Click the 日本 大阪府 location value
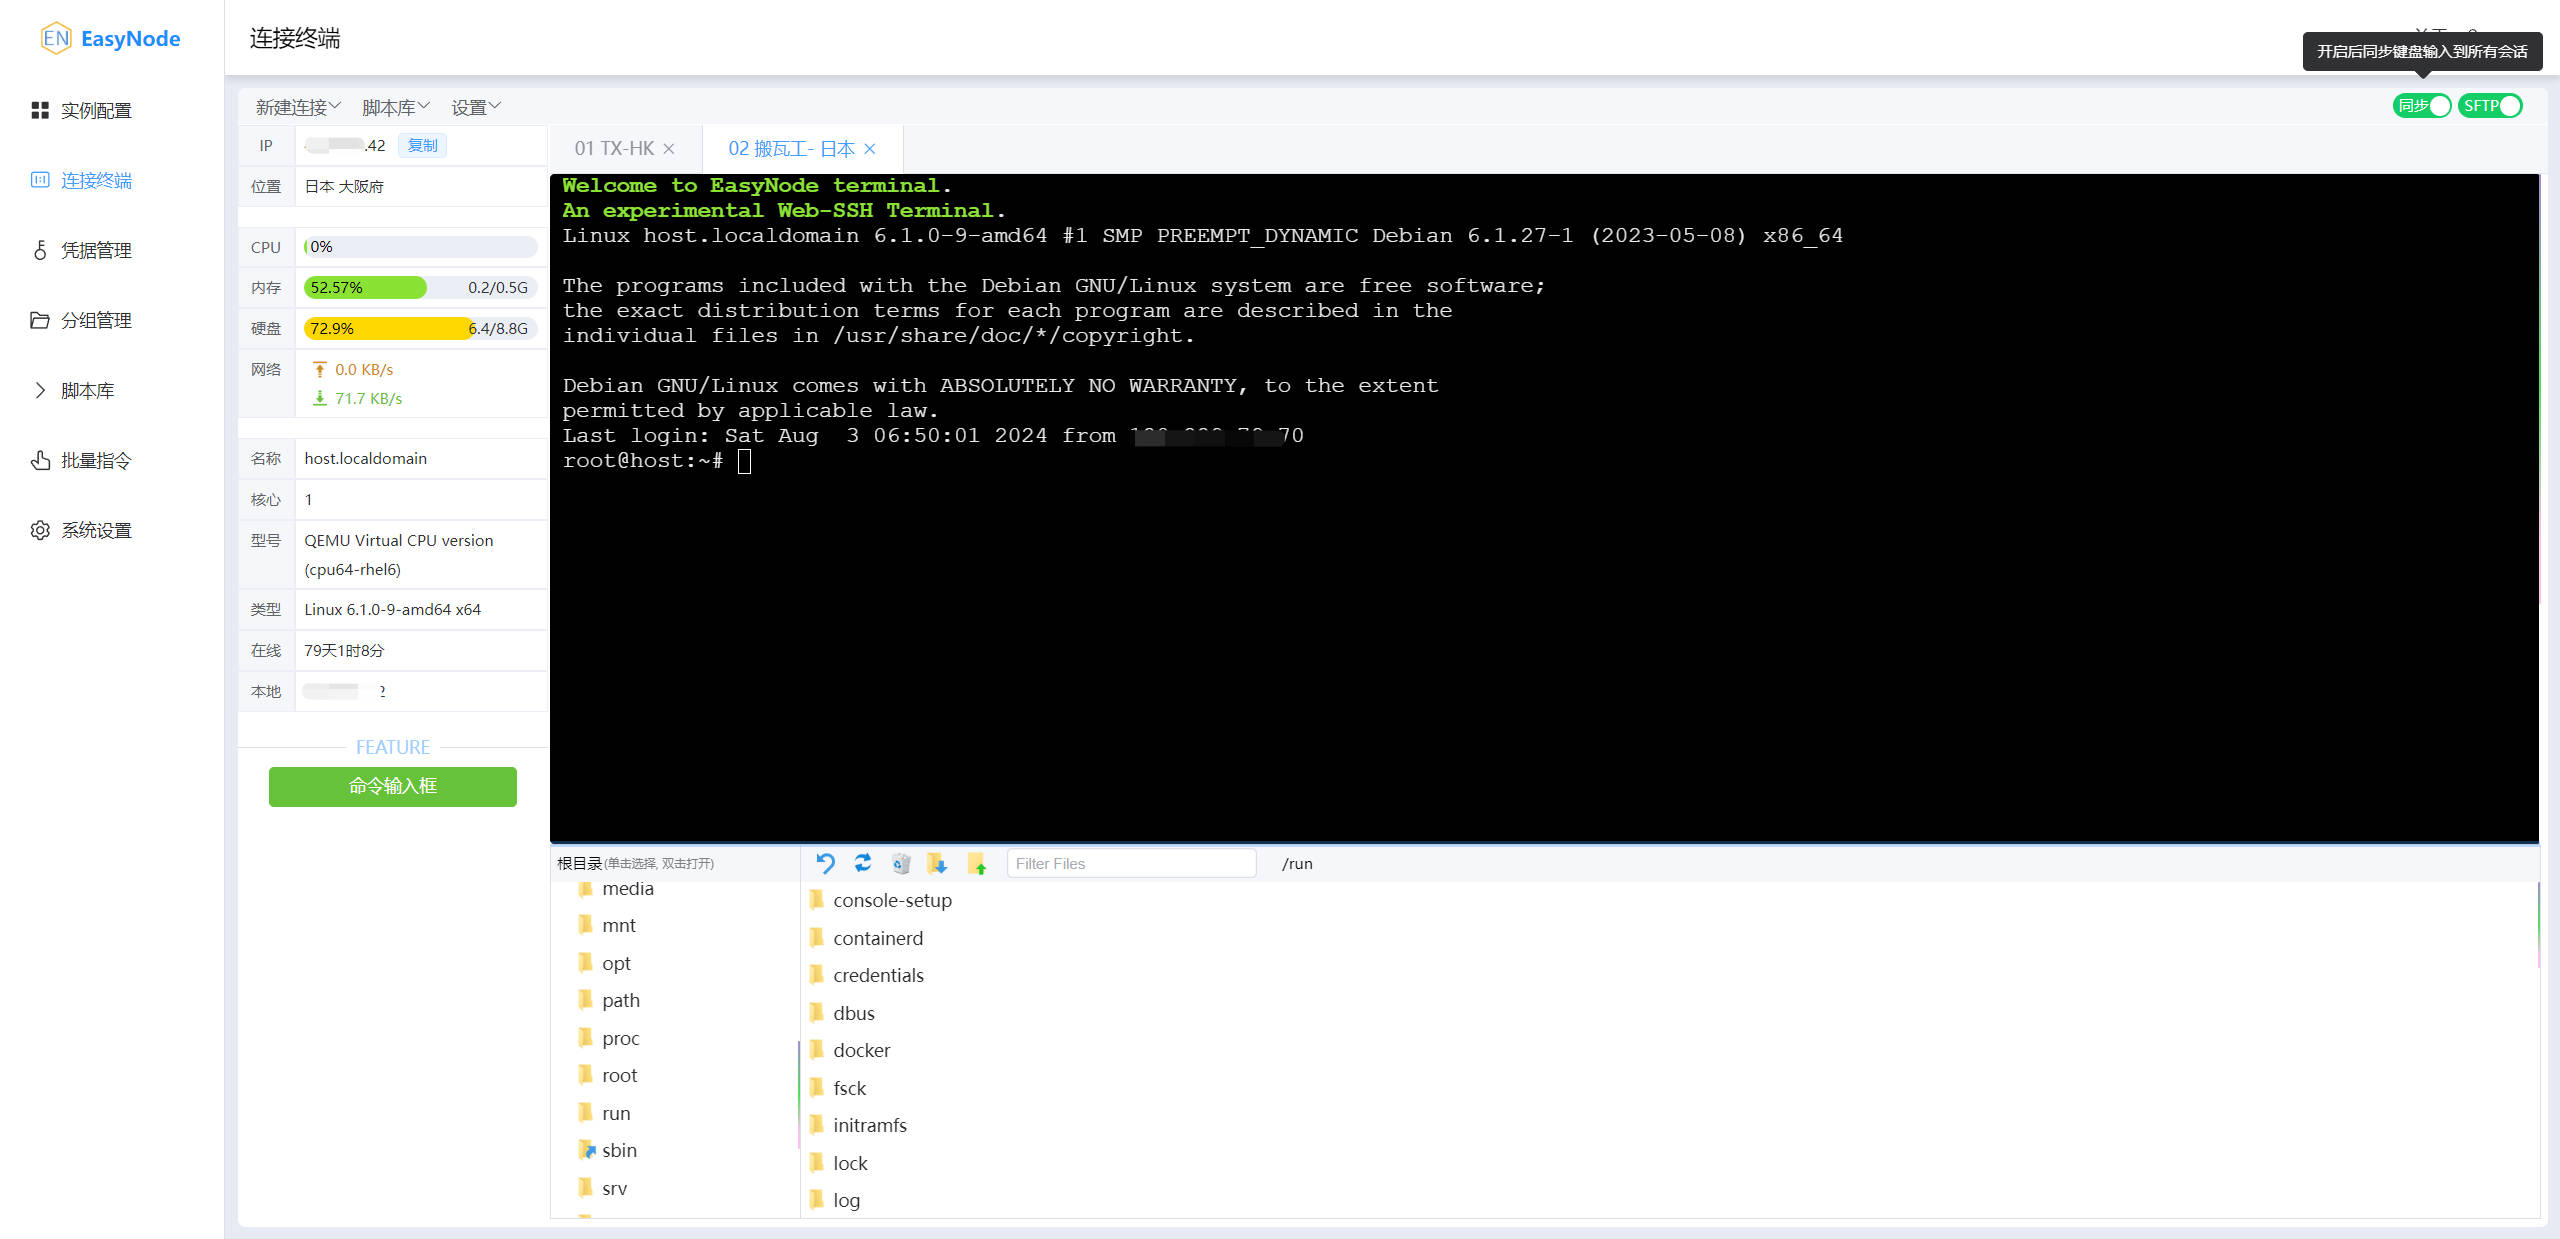2560x1239 pixels. click(x=344, y=186)
